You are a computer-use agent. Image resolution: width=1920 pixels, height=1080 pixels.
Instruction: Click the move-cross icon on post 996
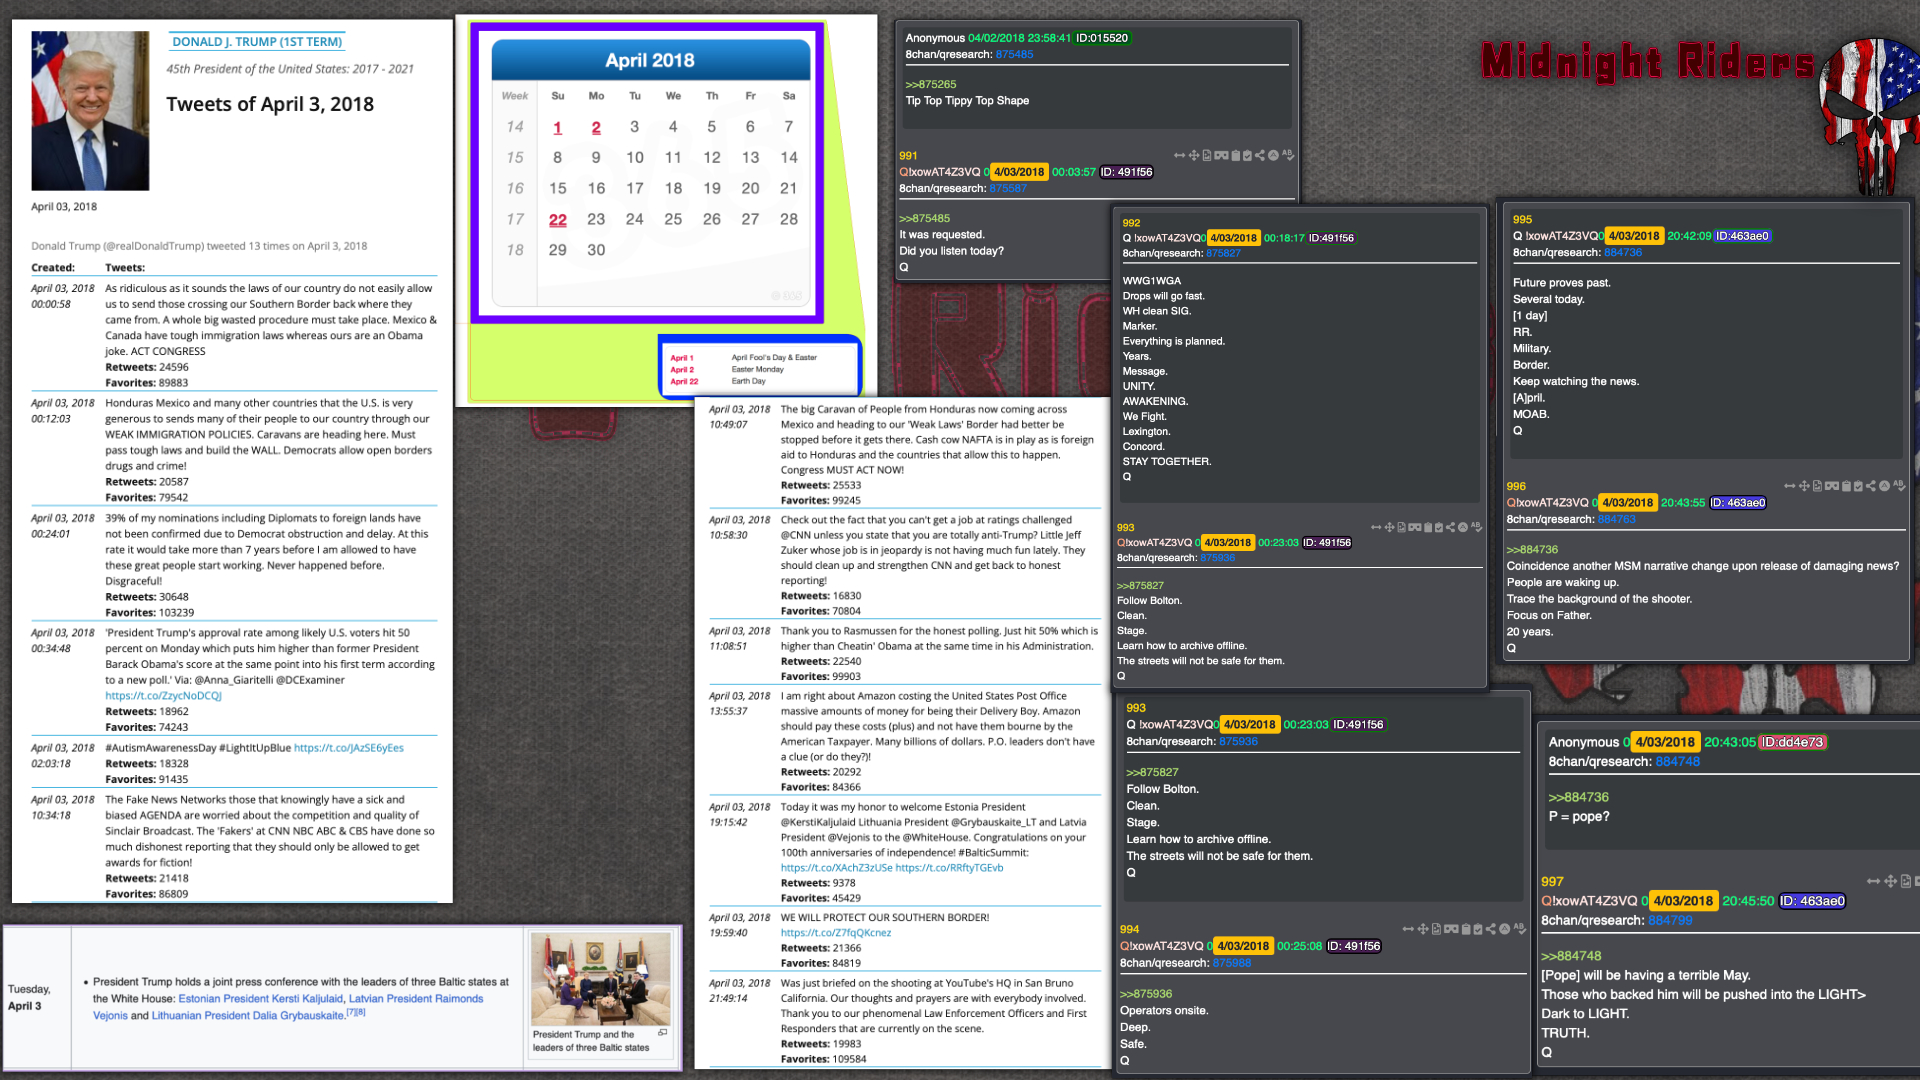(1804, 486)
